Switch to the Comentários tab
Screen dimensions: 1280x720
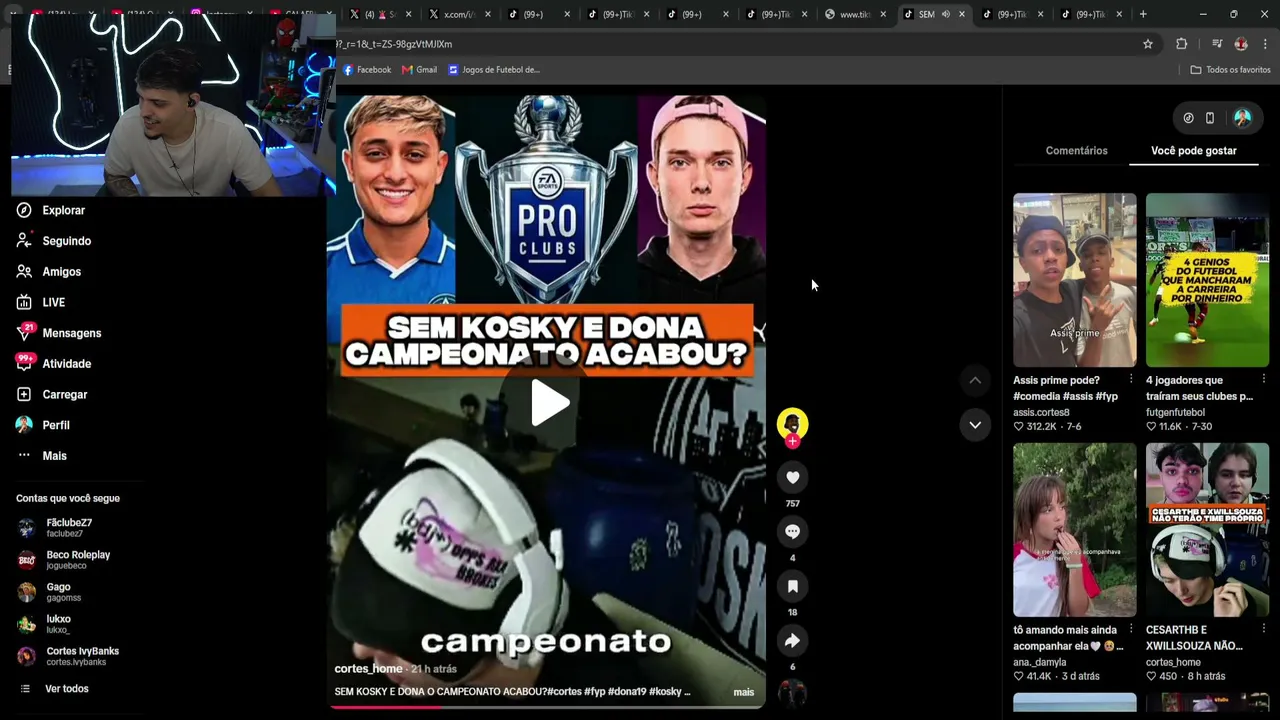point(1076,151)
